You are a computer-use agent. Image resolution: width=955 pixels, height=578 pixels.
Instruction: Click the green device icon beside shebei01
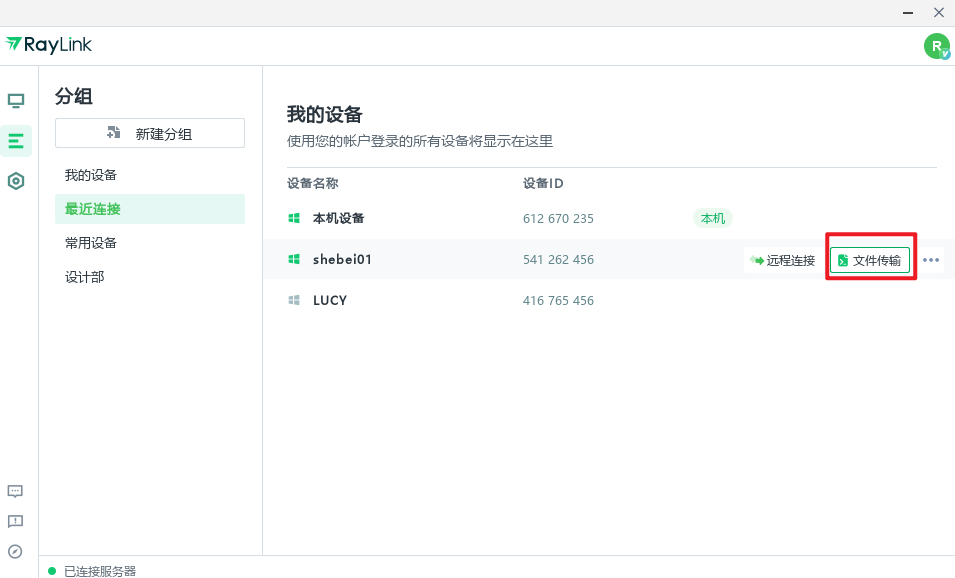click(294, 259)
